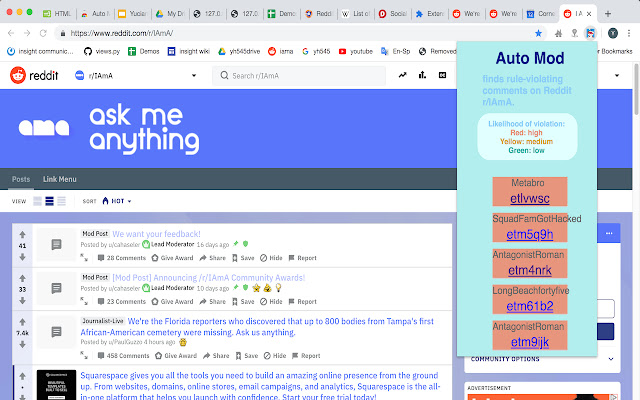Open a new browser tab with plus button

coord(608,13)
